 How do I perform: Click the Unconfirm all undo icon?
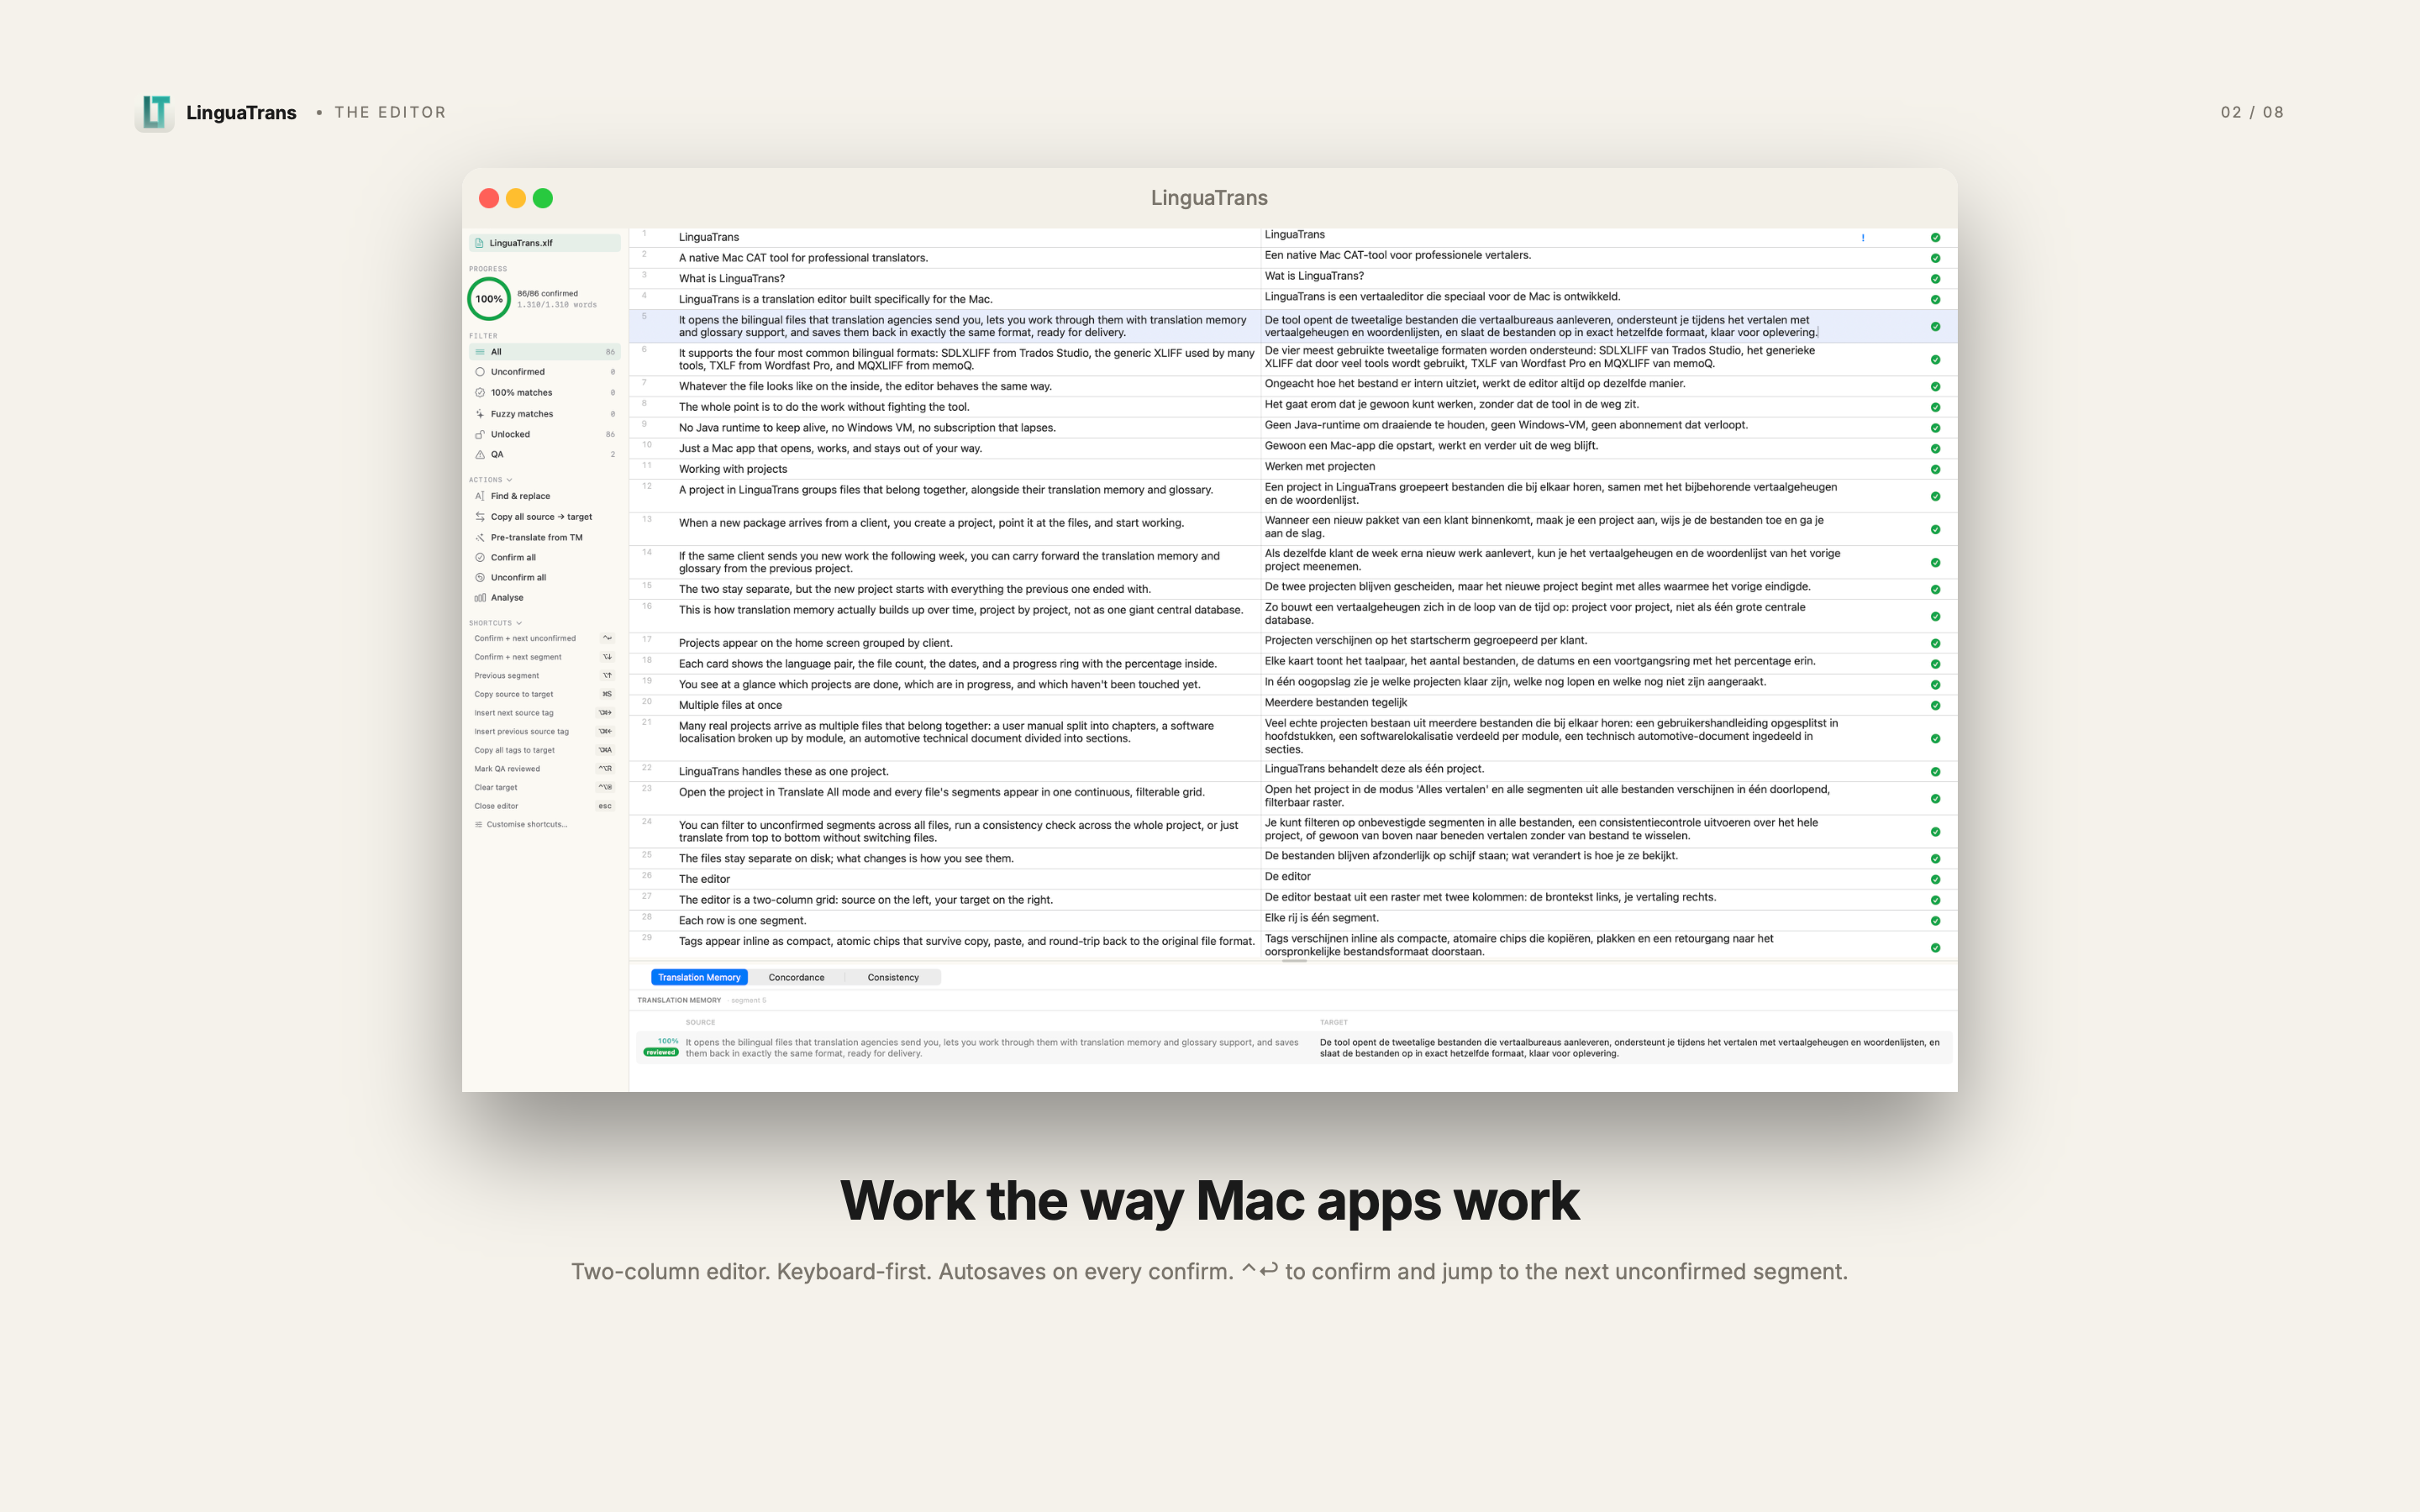(480, 578)
